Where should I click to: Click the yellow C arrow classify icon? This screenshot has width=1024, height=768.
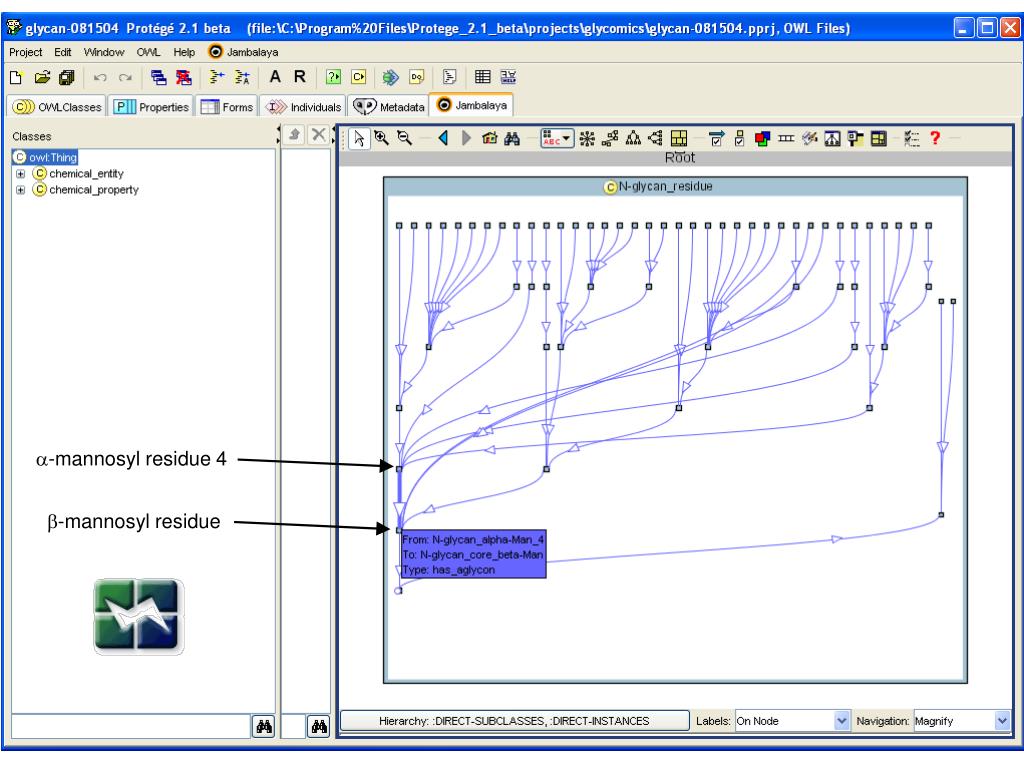359,77
